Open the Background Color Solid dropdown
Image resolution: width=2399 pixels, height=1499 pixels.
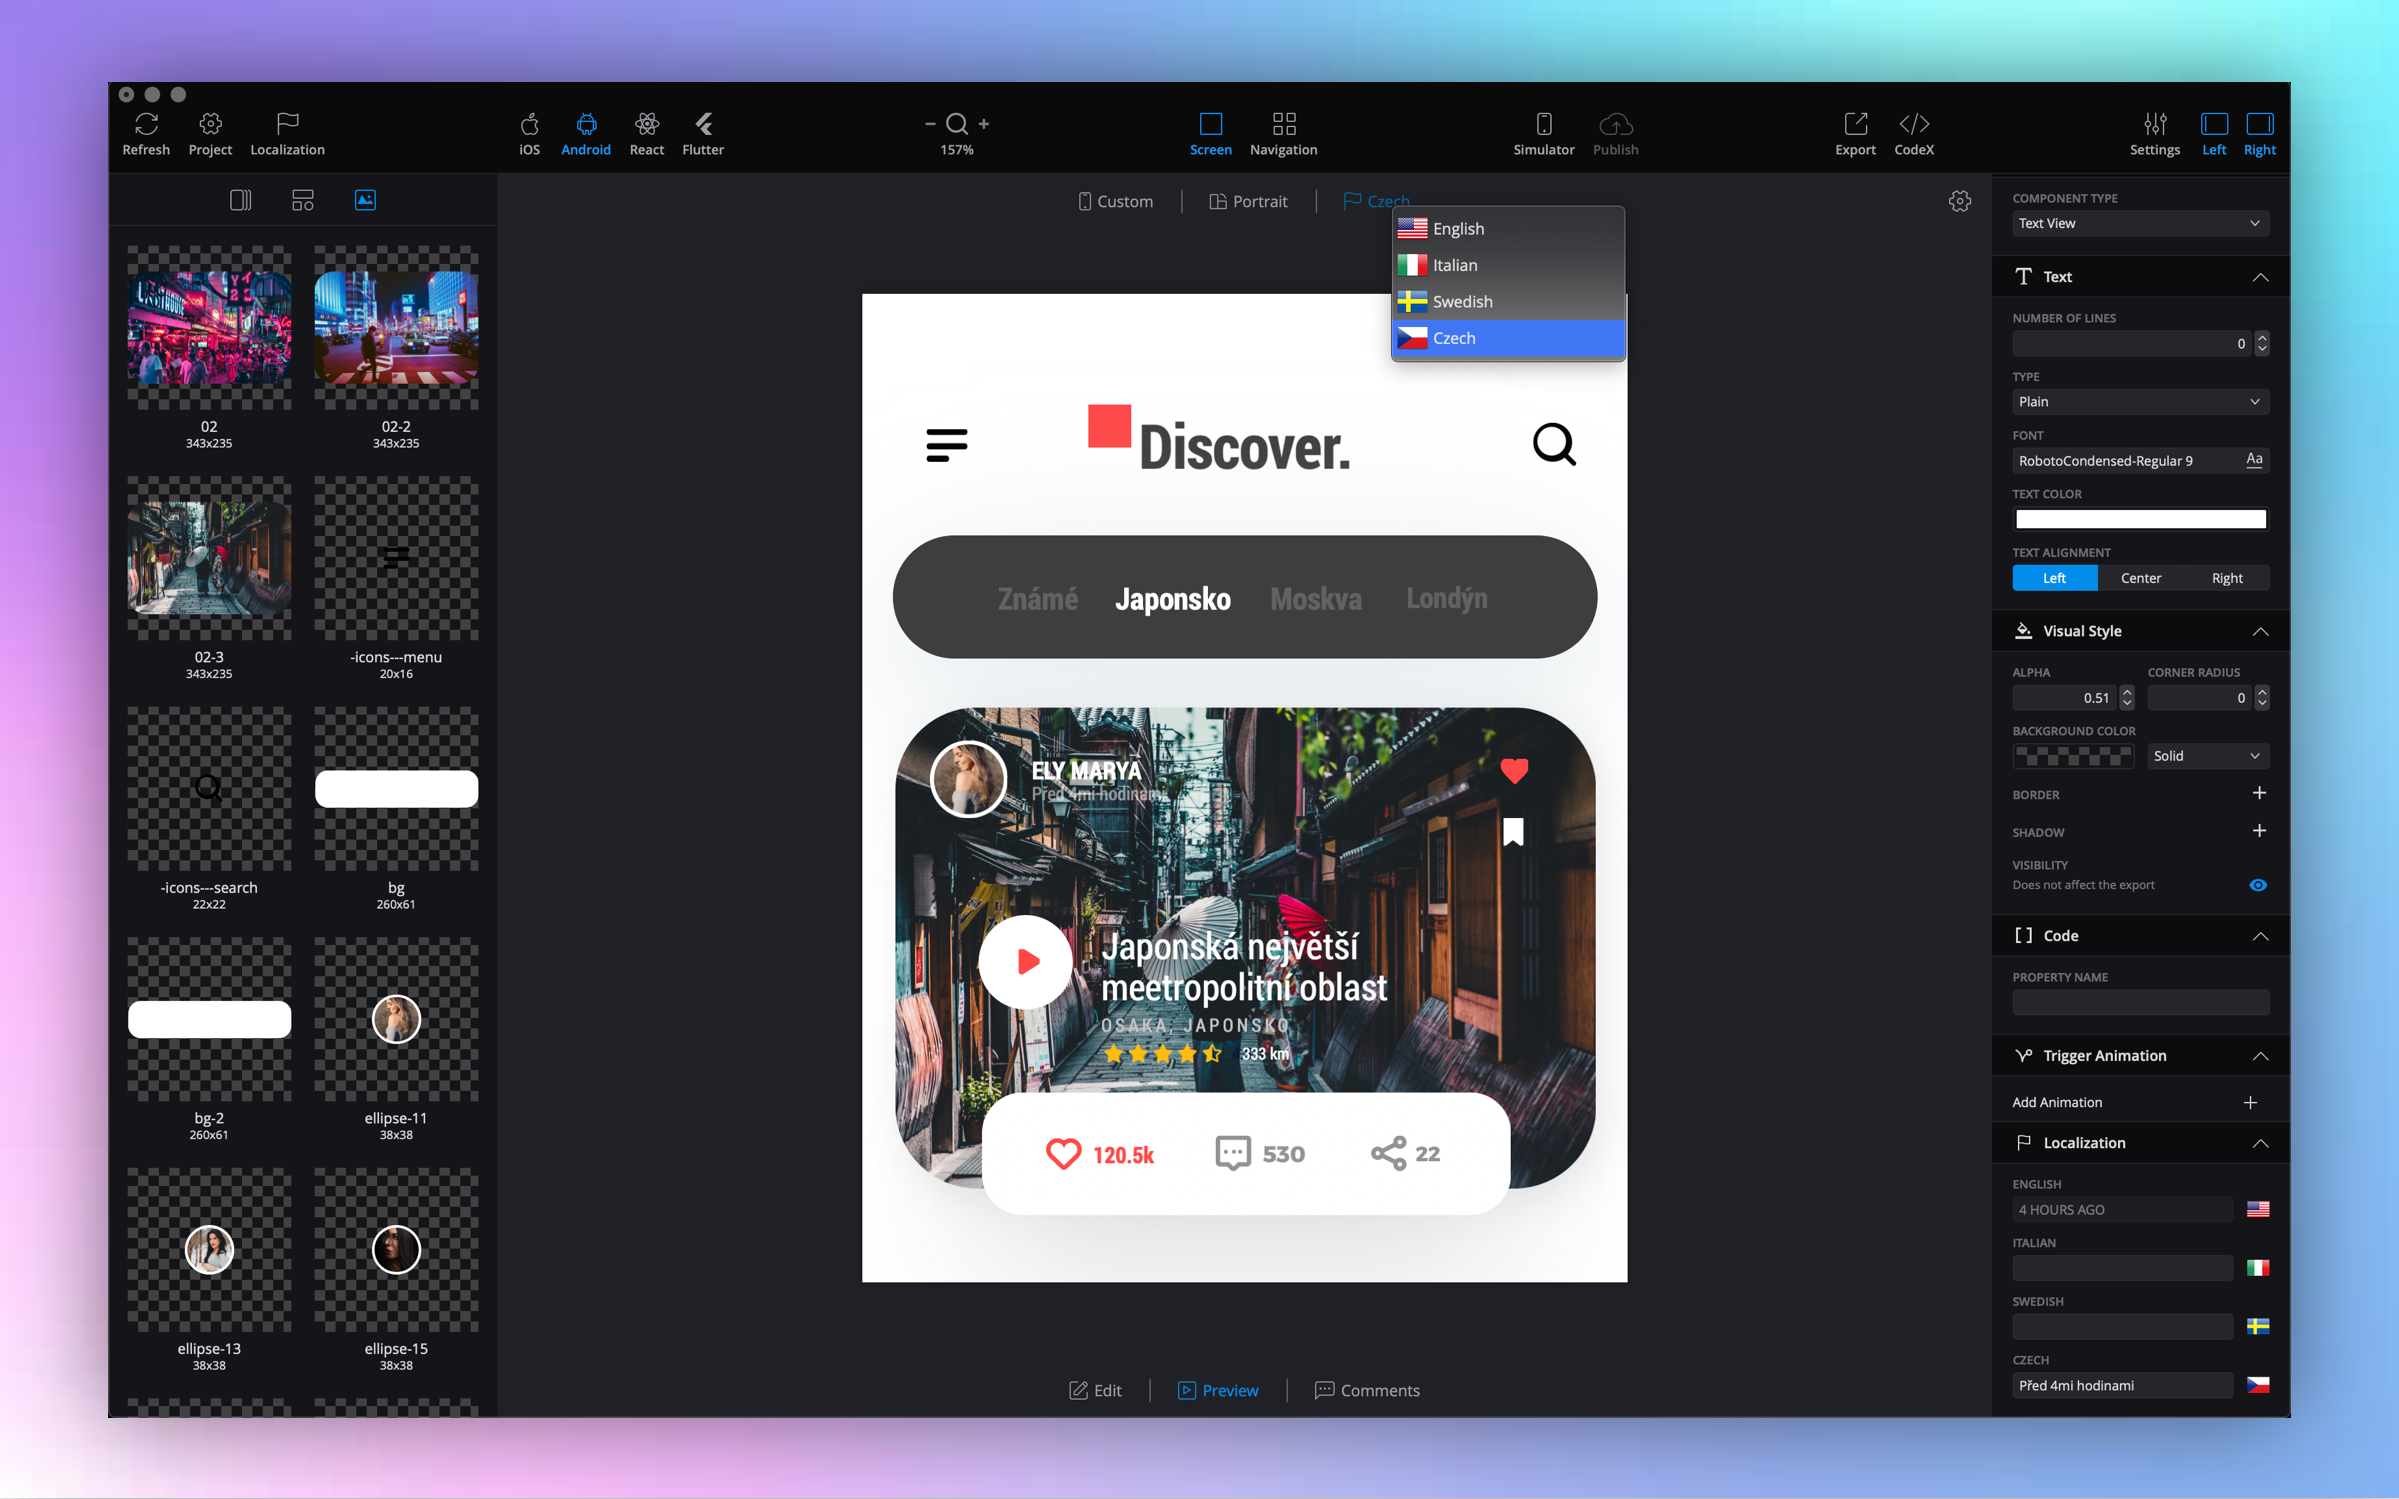[2207, 756]
